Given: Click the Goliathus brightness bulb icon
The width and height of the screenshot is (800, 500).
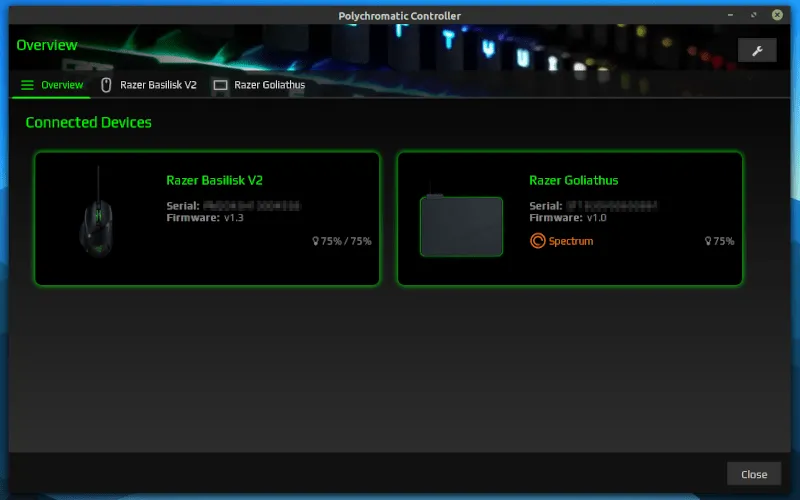Looking at the screenshot, I should point(708,241).
